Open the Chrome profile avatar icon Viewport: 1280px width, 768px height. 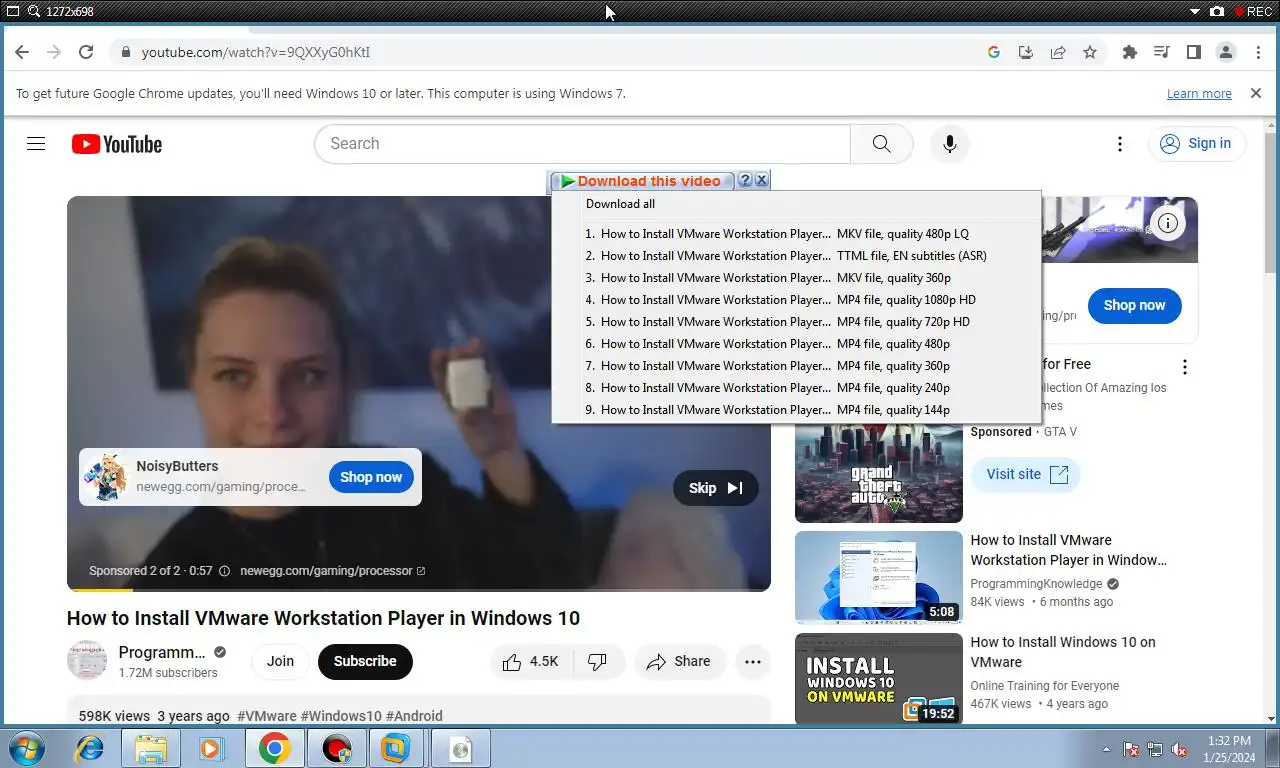pos(1226,52)
